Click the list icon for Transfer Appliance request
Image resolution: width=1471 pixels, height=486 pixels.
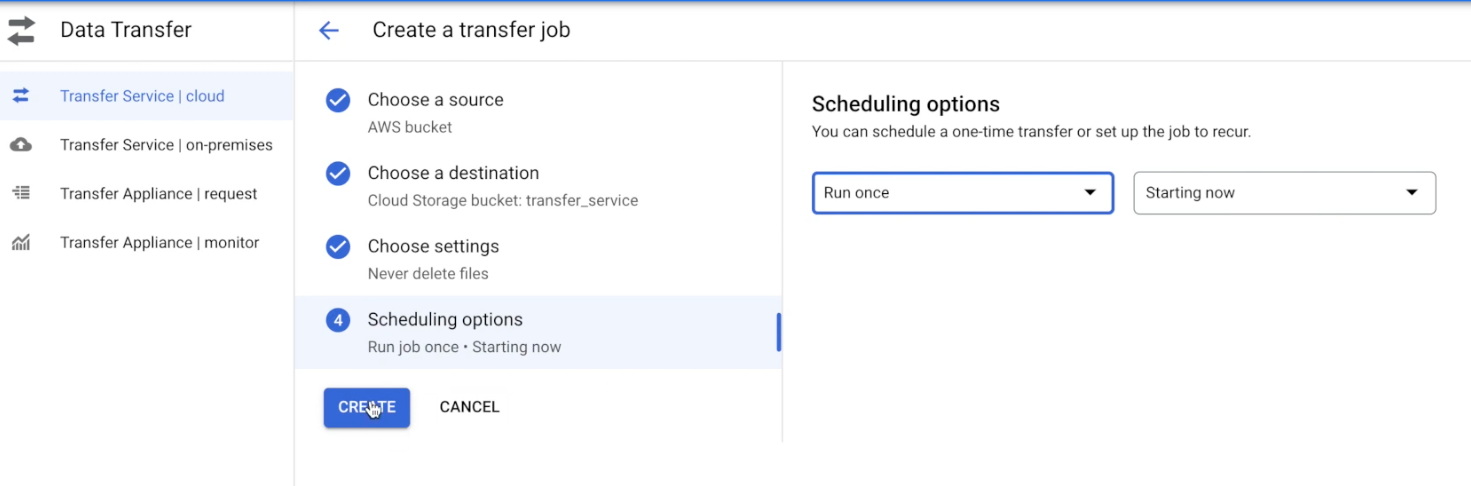pos(21,193)
